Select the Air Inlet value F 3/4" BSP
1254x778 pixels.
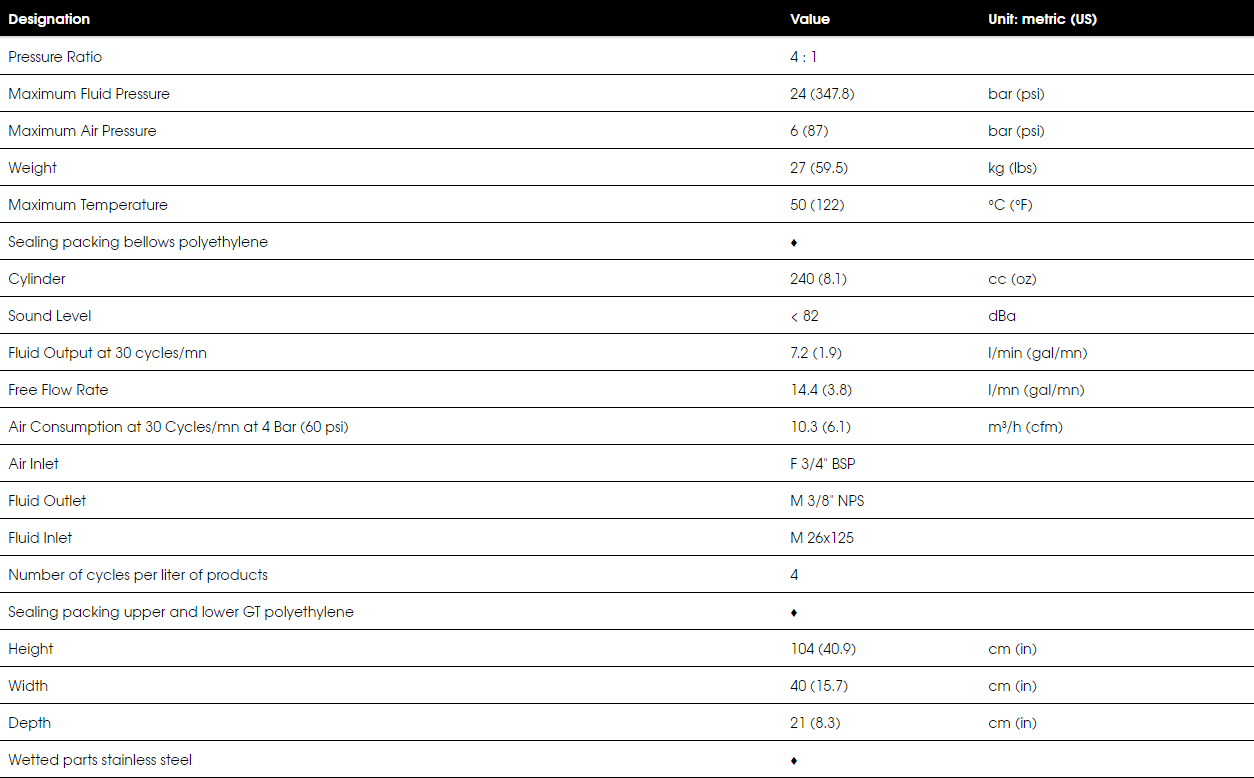click(x=823, y=464)
